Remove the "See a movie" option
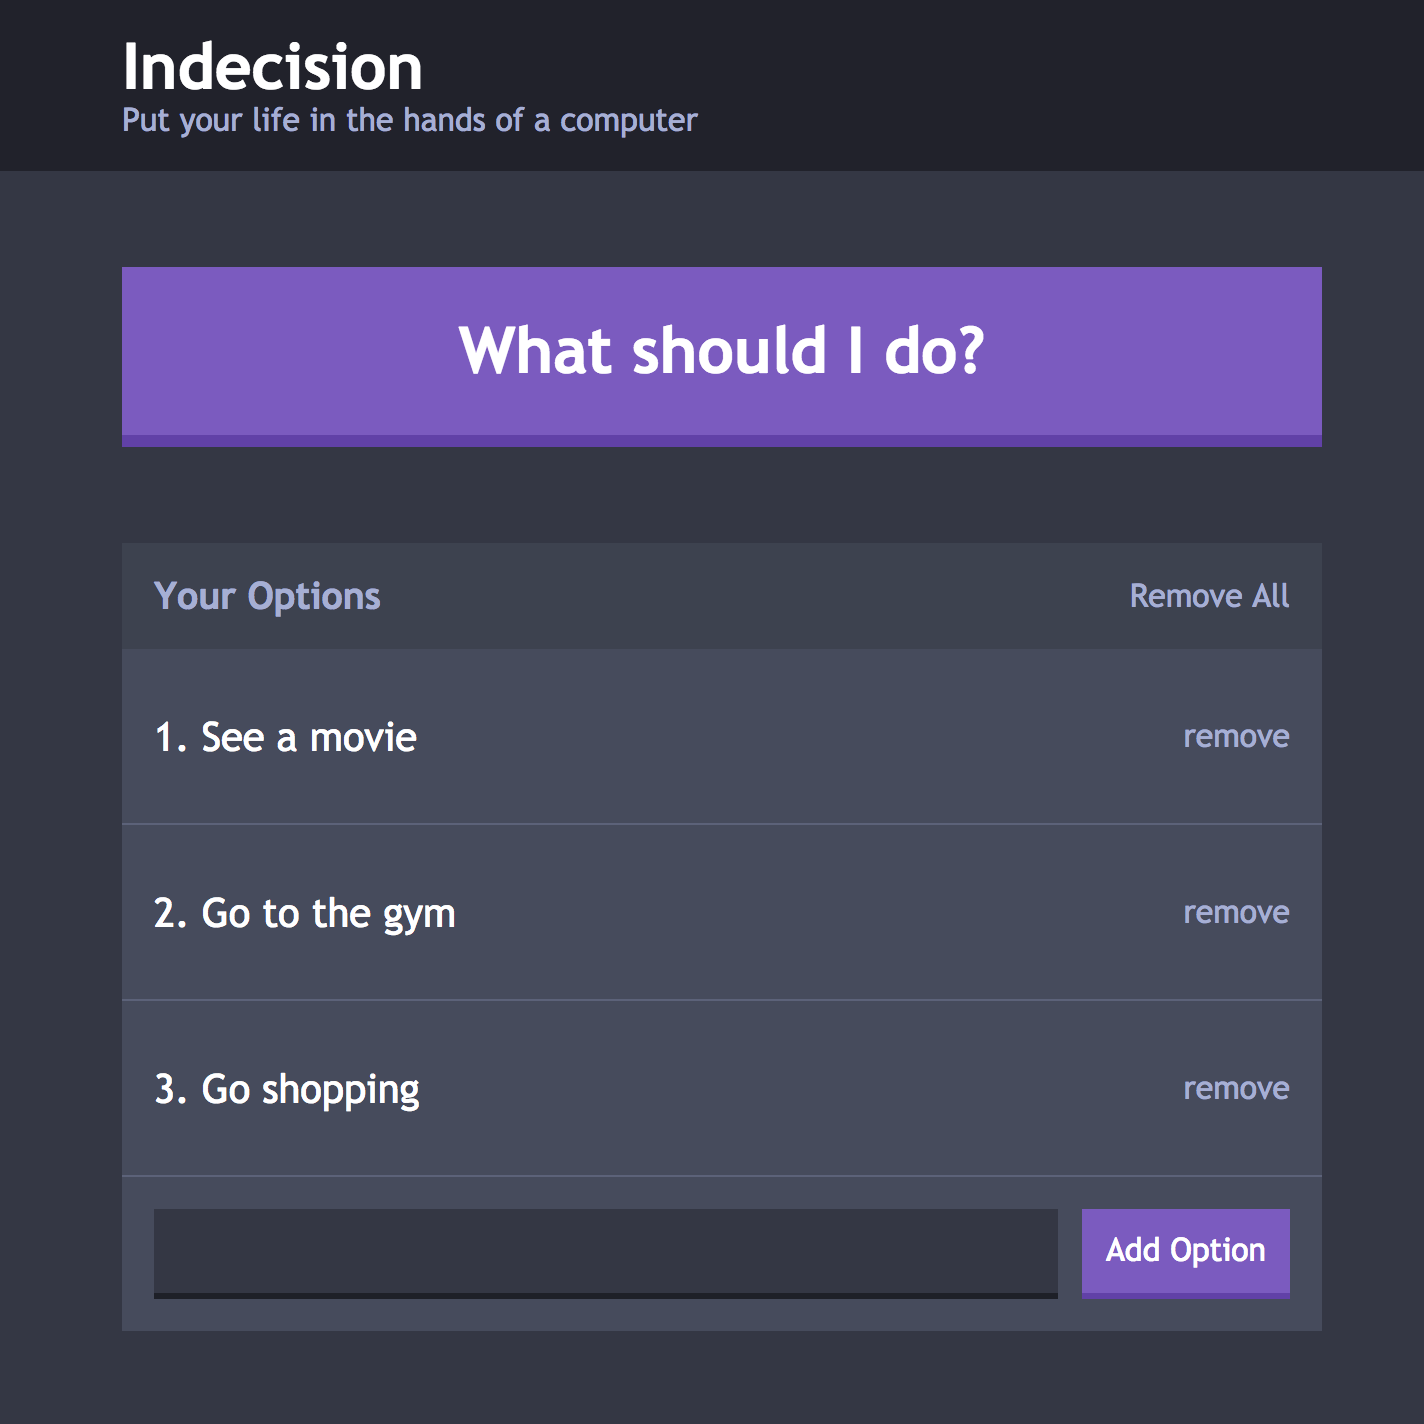The height and width of the screenshot is (1424, 1424). [x=1236, y=737]
